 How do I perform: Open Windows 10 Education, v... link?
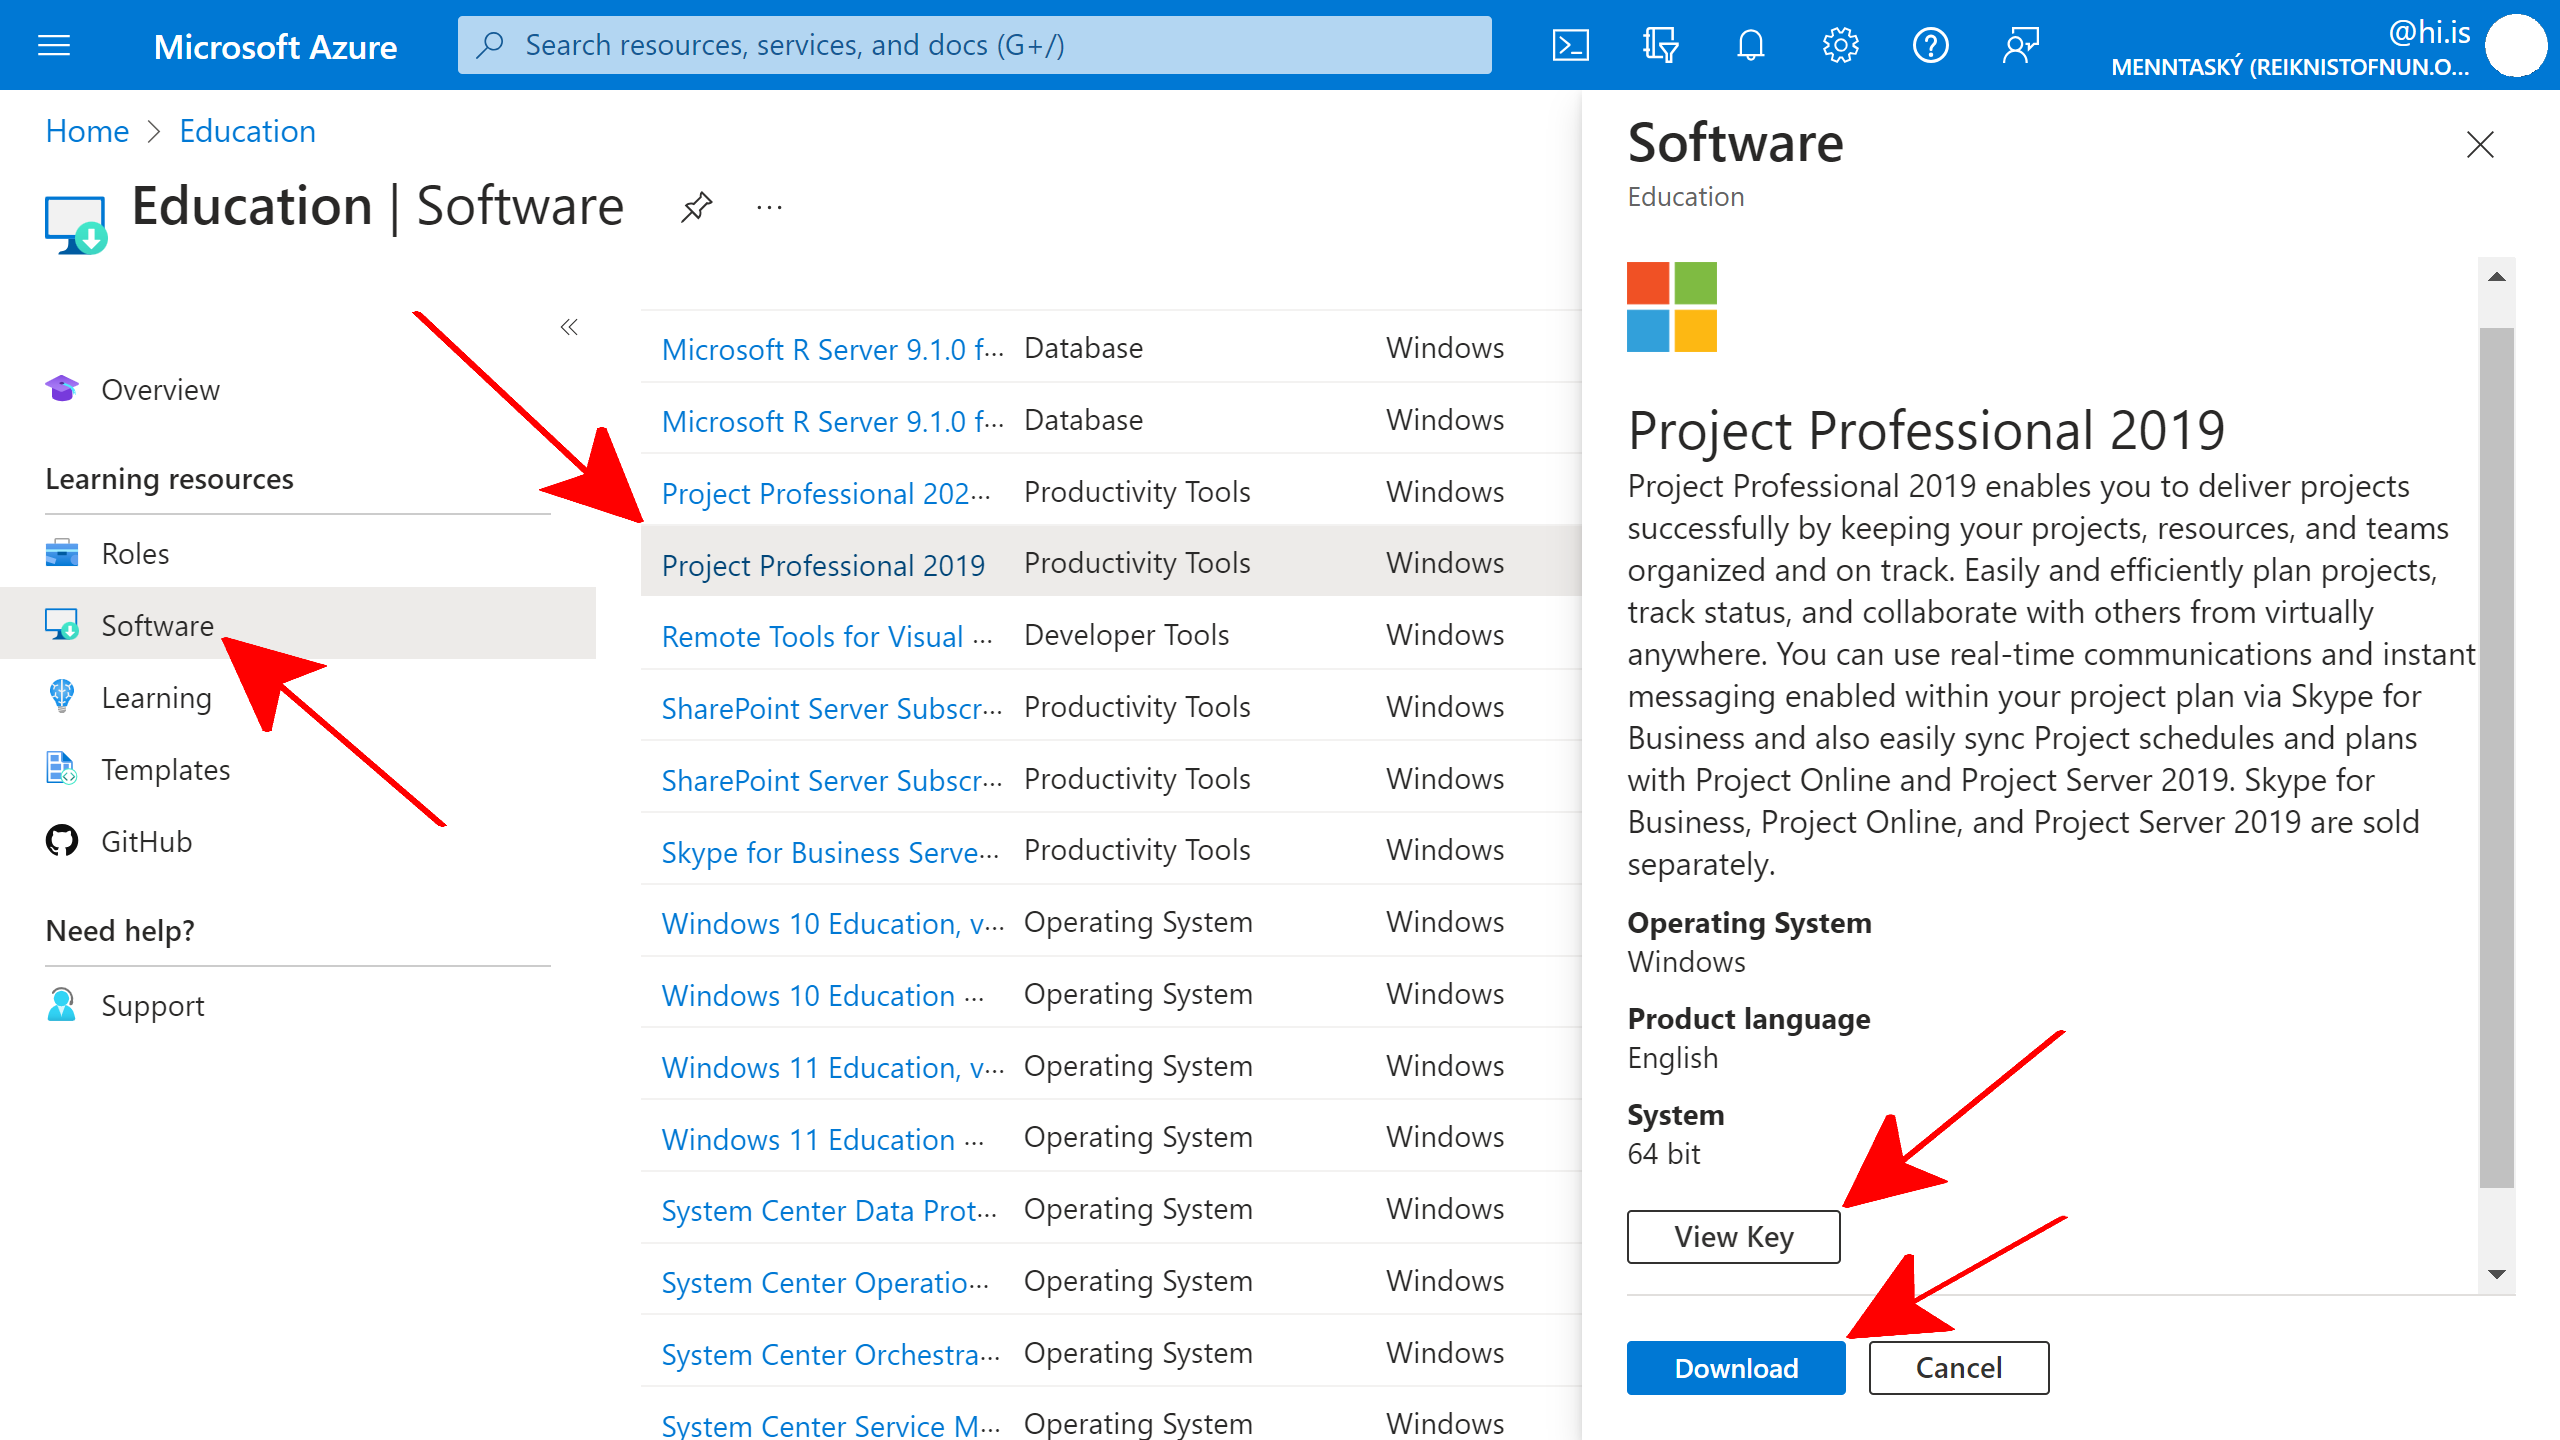(833, 923)
